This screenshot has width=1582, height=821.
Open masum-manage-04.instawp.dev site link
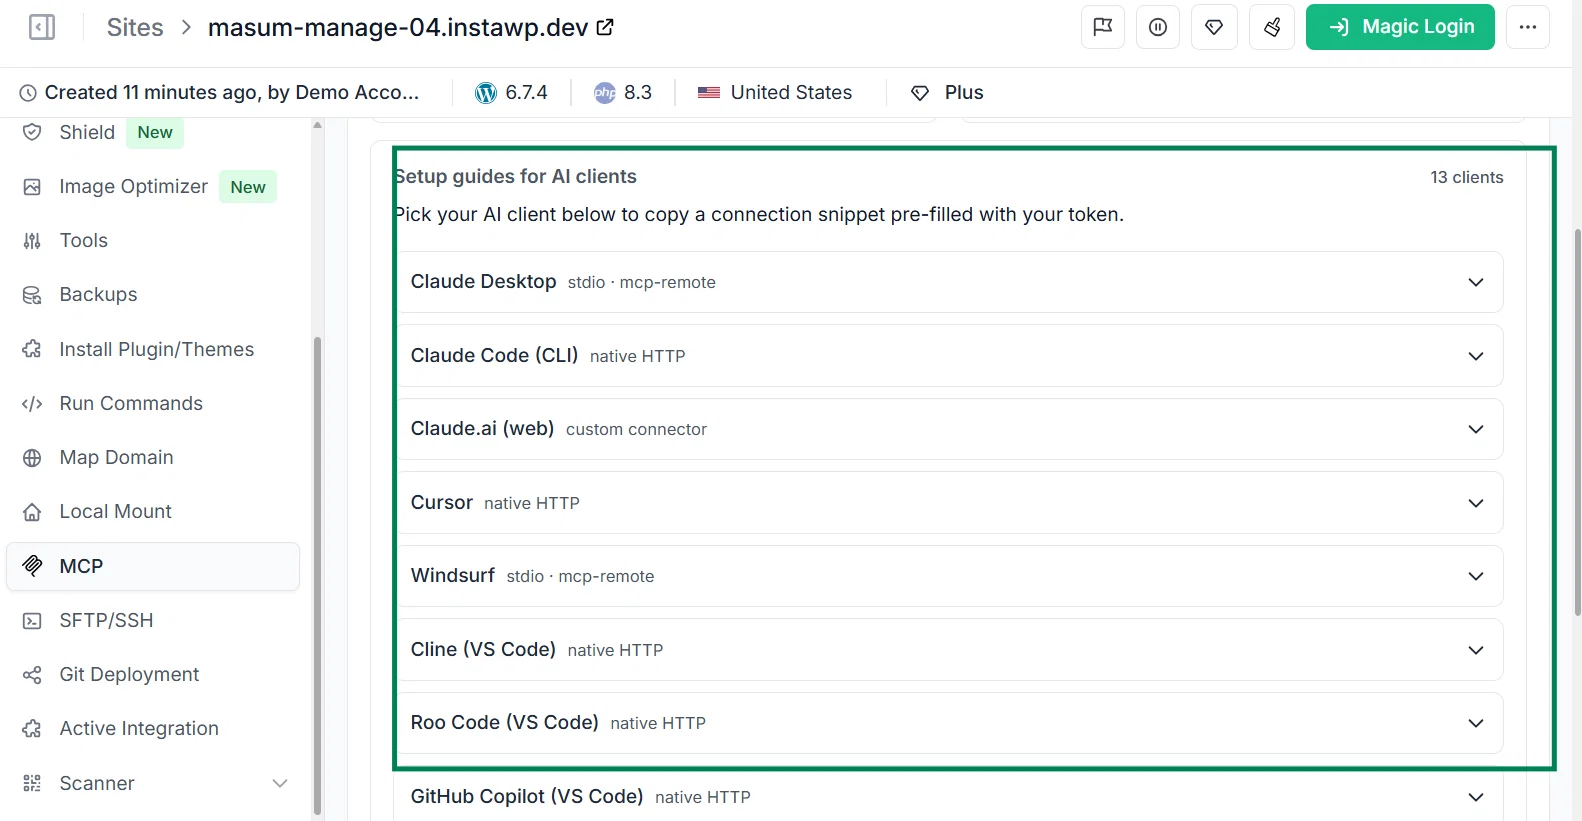(x=398, y=27)
